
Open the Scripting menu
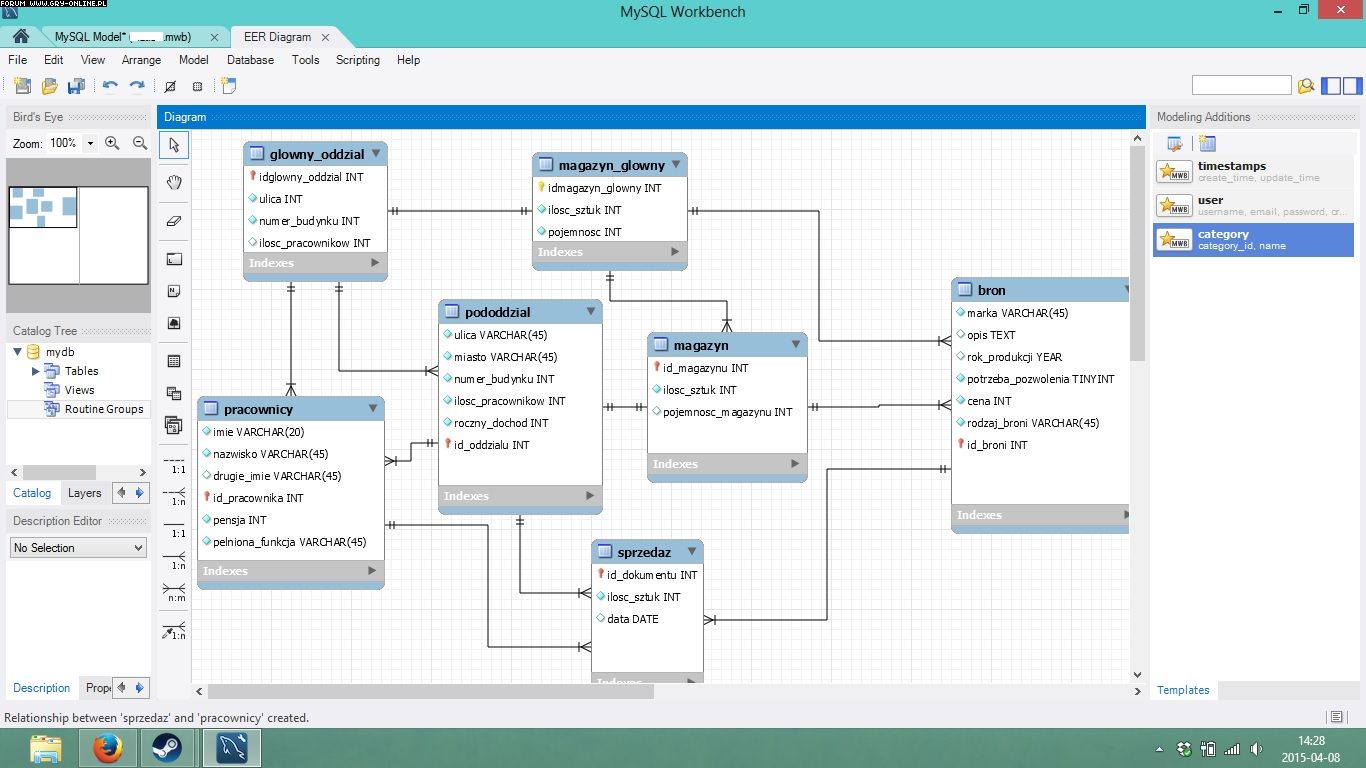point(358,60)
